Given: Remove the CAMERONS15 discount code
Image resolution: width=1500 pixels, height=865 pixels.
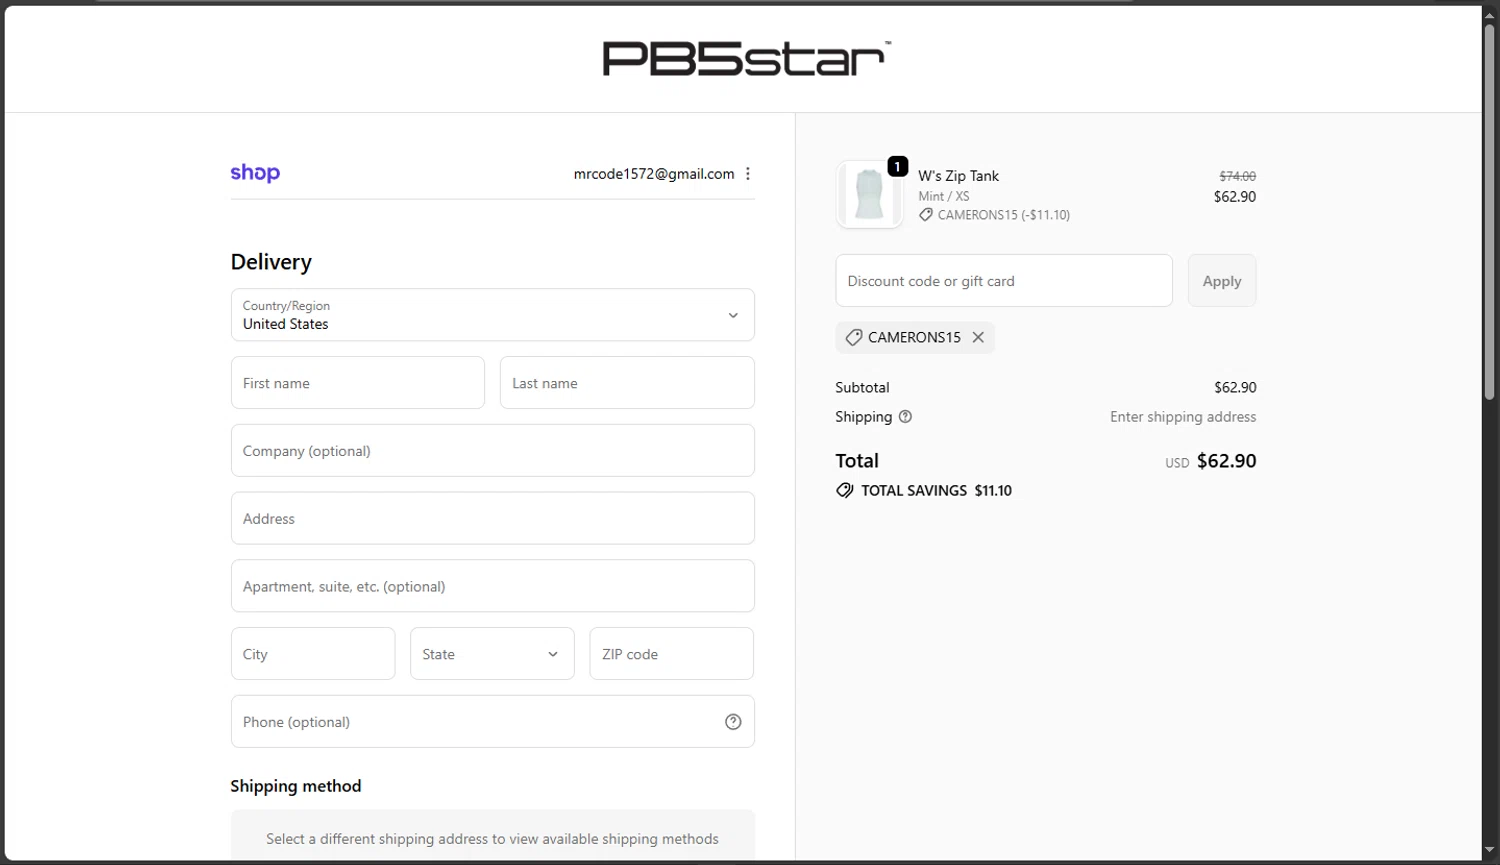Looking at the screenshot, I should 978,338.
